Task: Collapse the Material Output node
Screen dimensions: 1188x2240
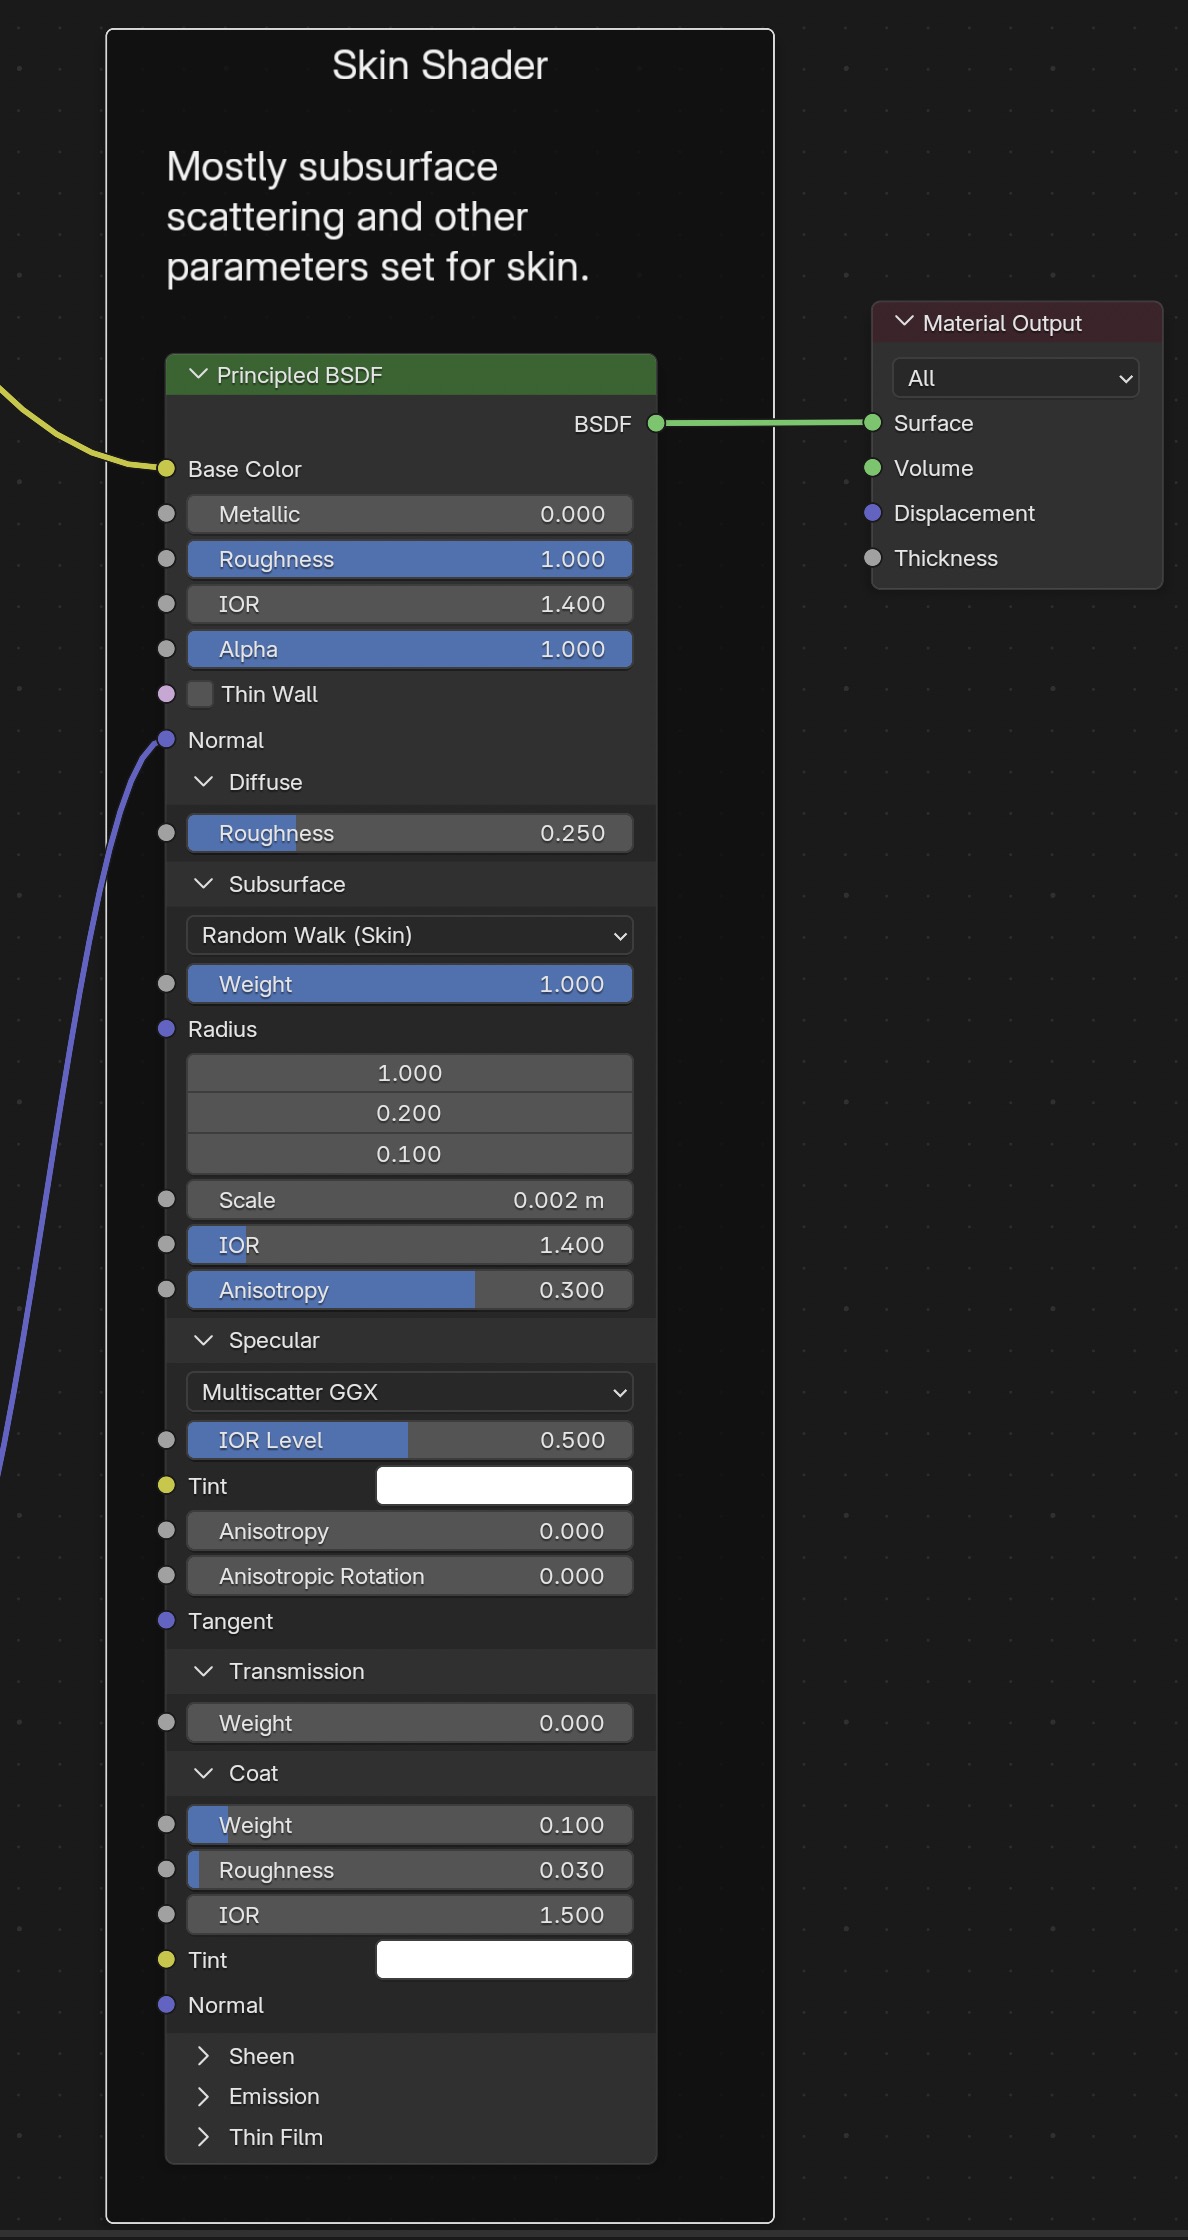Action: pos(904,322)
